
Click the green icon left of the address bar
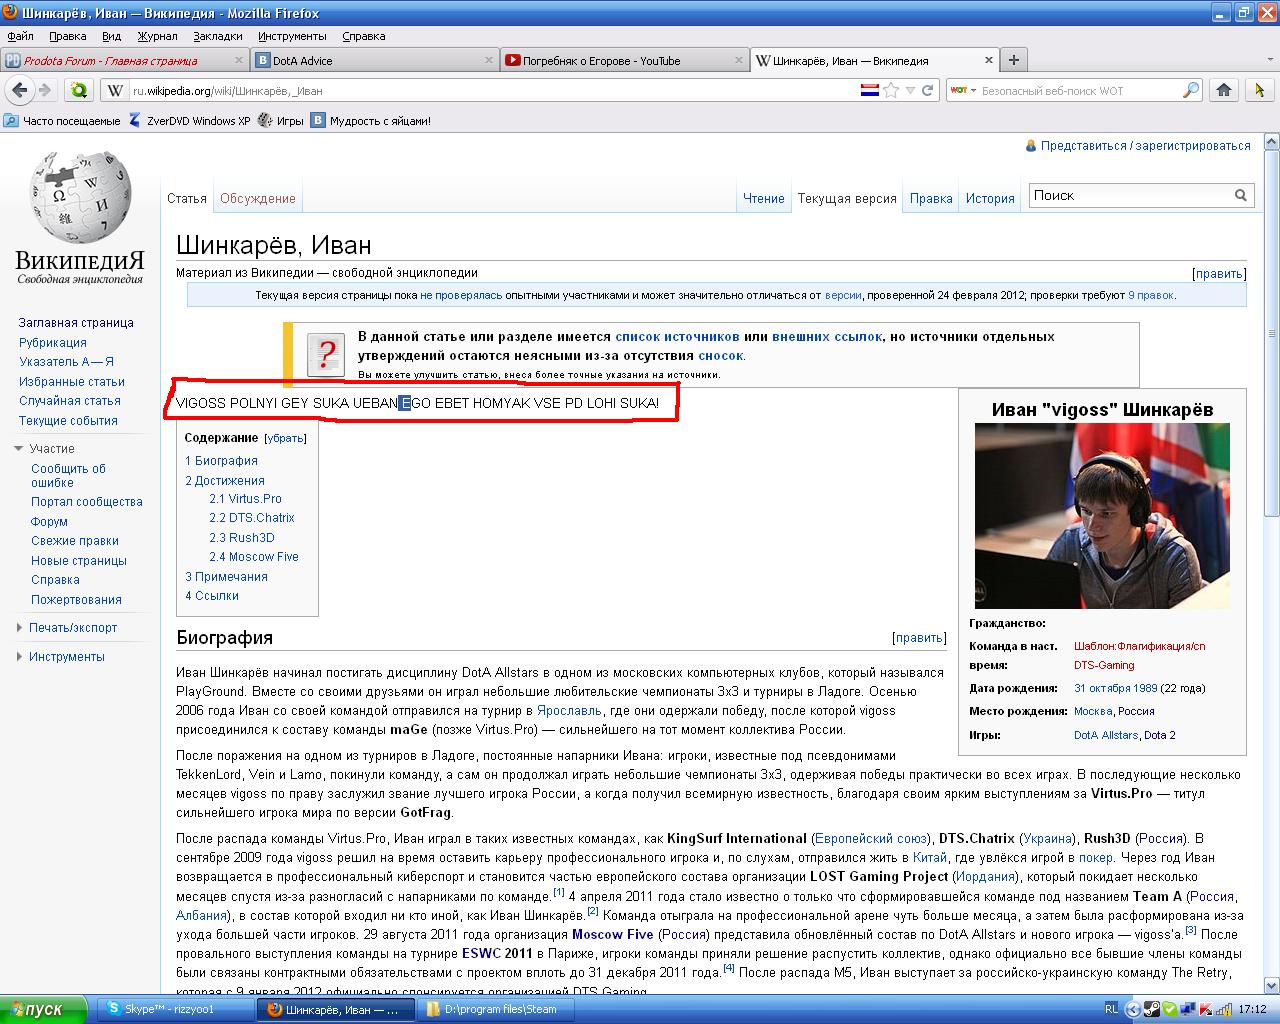pyautogui.click(x=78, y=90)
